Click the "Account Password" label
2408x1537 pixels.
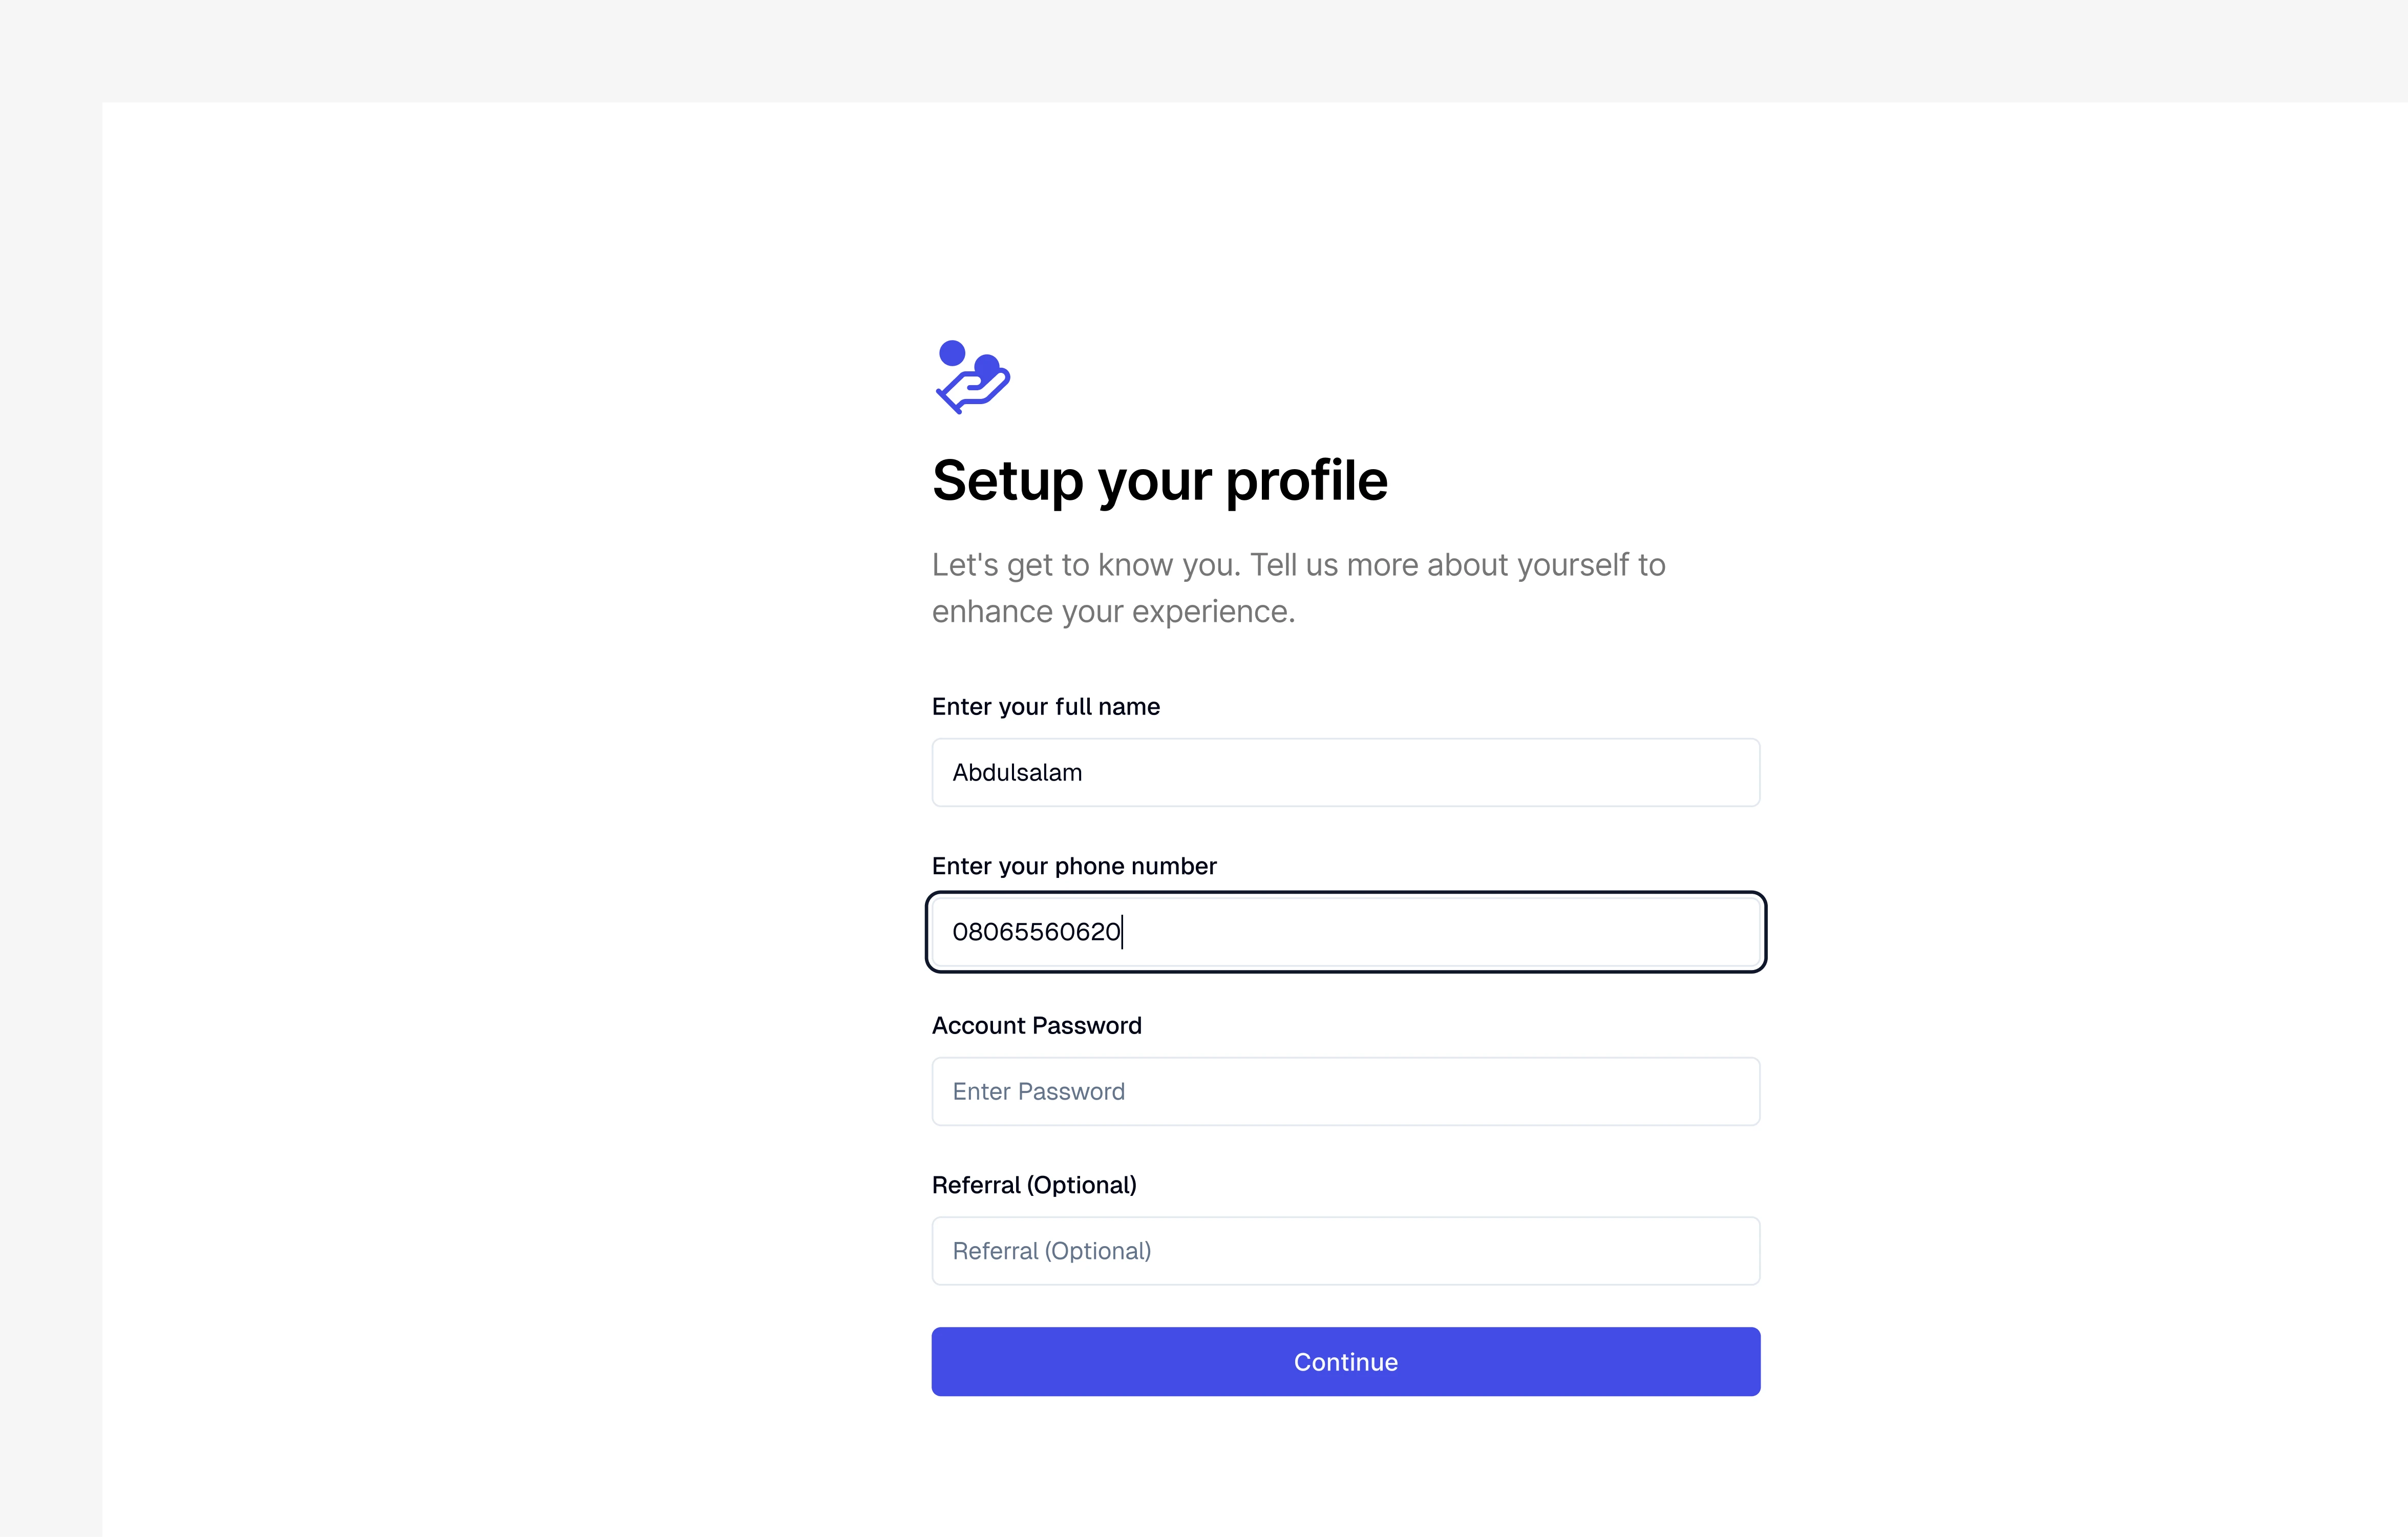coord(1036,1026)
